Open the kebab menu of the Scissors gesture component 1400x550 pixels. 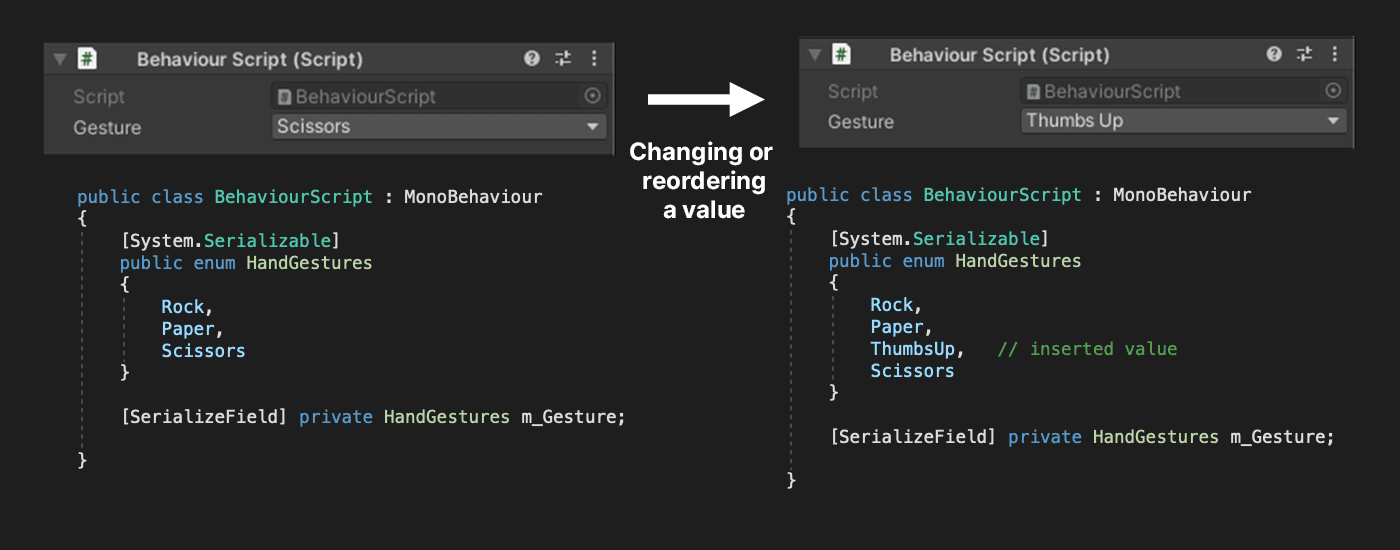[x=594, y=59]
